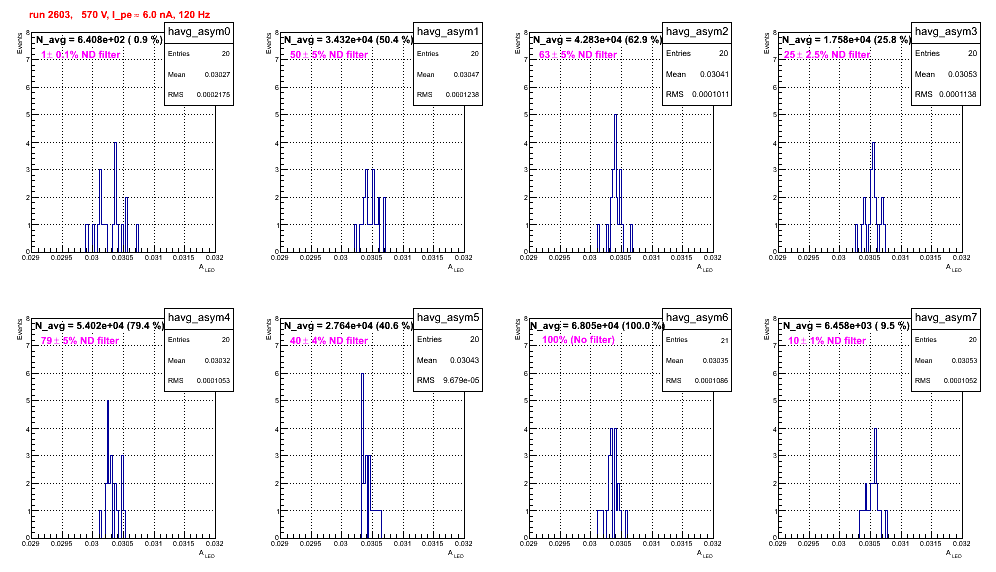Click Mean value 0.03032 in havg_asym4
Screen dimensions: 996x572
tap(217, 361)
